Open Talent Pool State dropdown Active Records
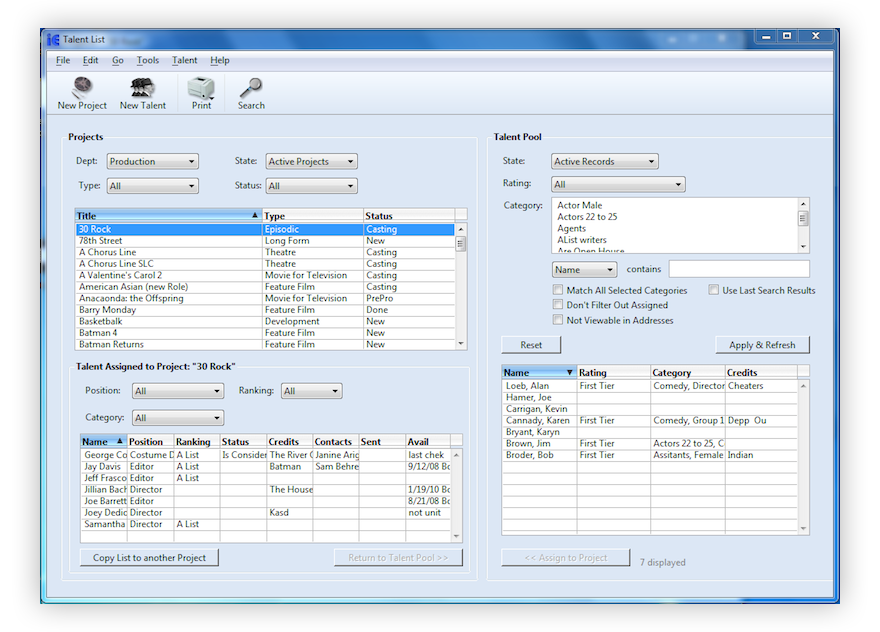This screenshot has width=880, height=632. pos(605,161)
